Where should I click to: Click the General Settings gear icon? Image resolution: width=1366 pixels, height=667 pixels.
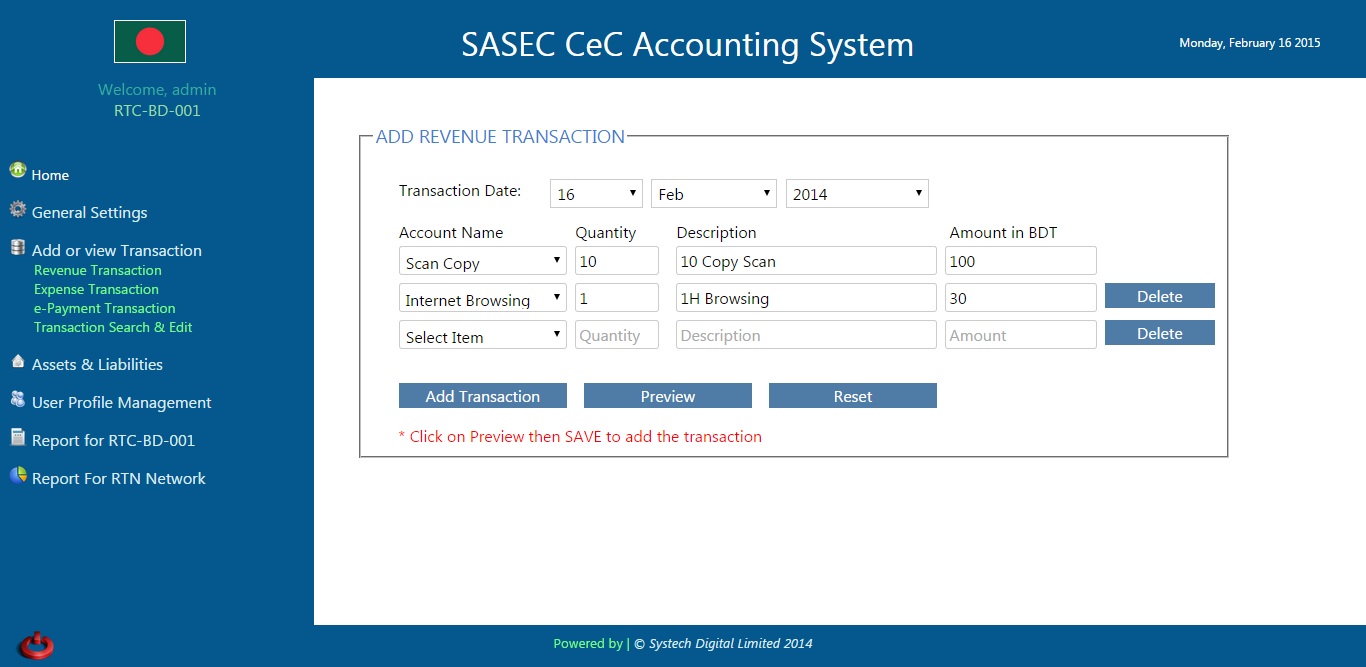point(17,210)
